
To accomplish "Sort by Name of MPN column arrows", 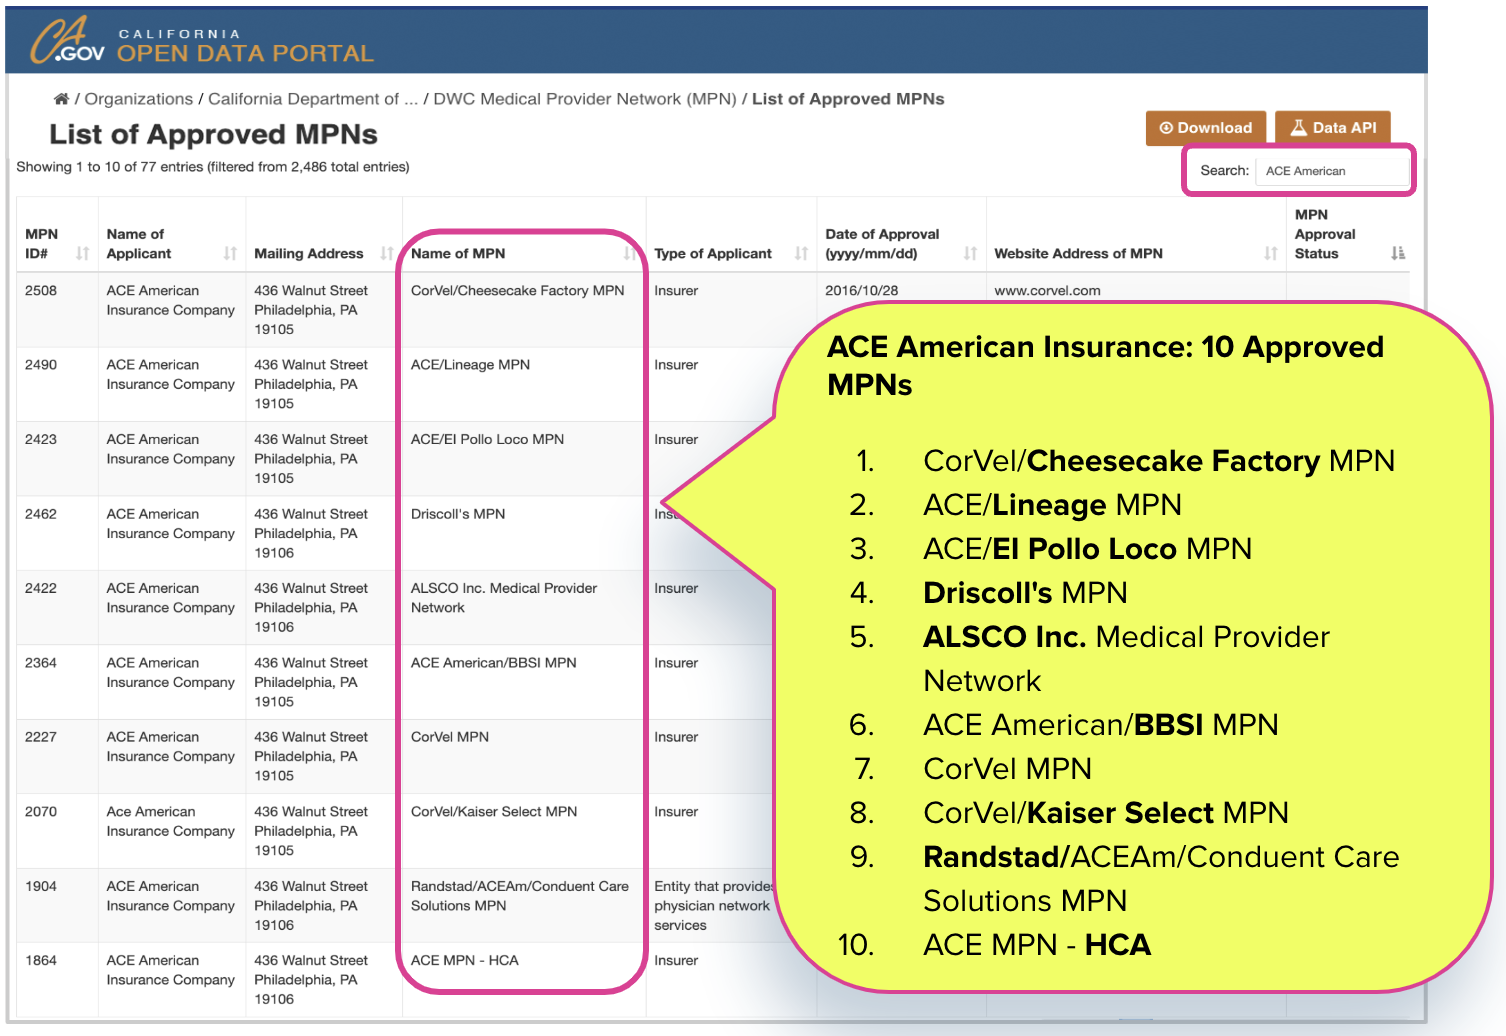I will [629, 253].
